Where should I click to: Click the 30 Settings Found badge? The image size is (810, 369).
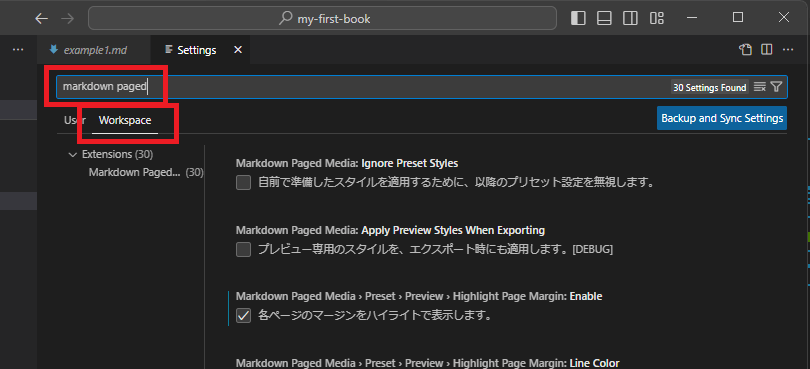coord(710,87)
